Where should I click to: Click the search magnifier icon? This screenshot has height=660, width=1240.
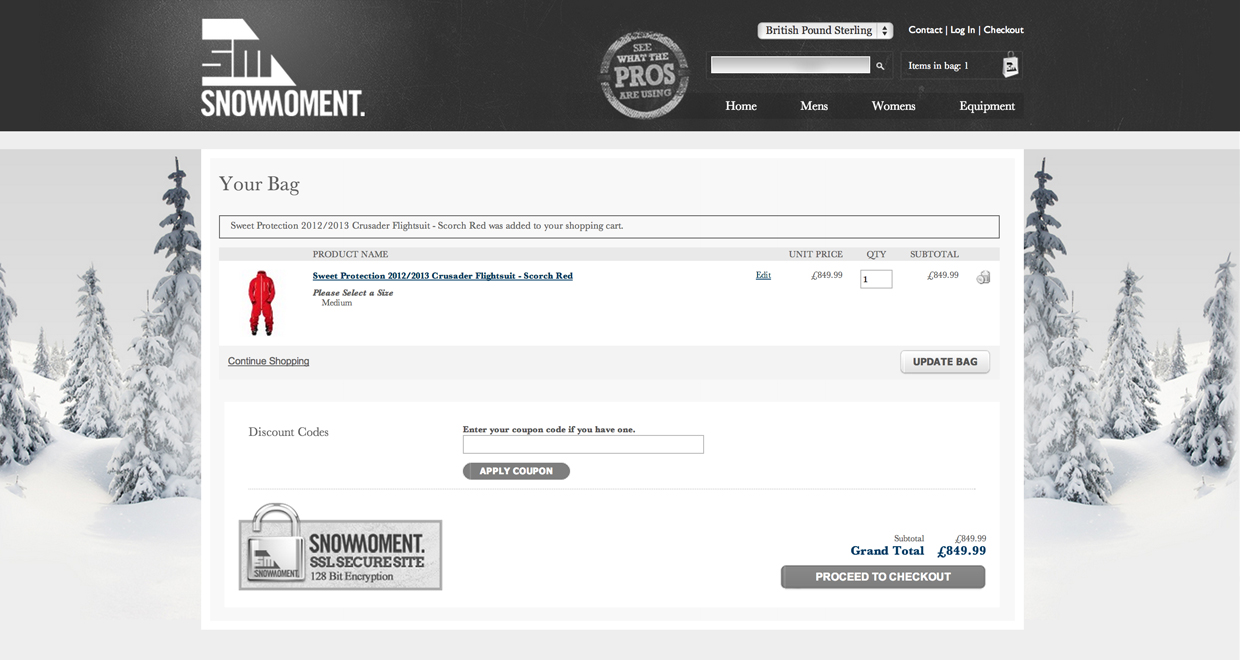(x=880, y=66)
